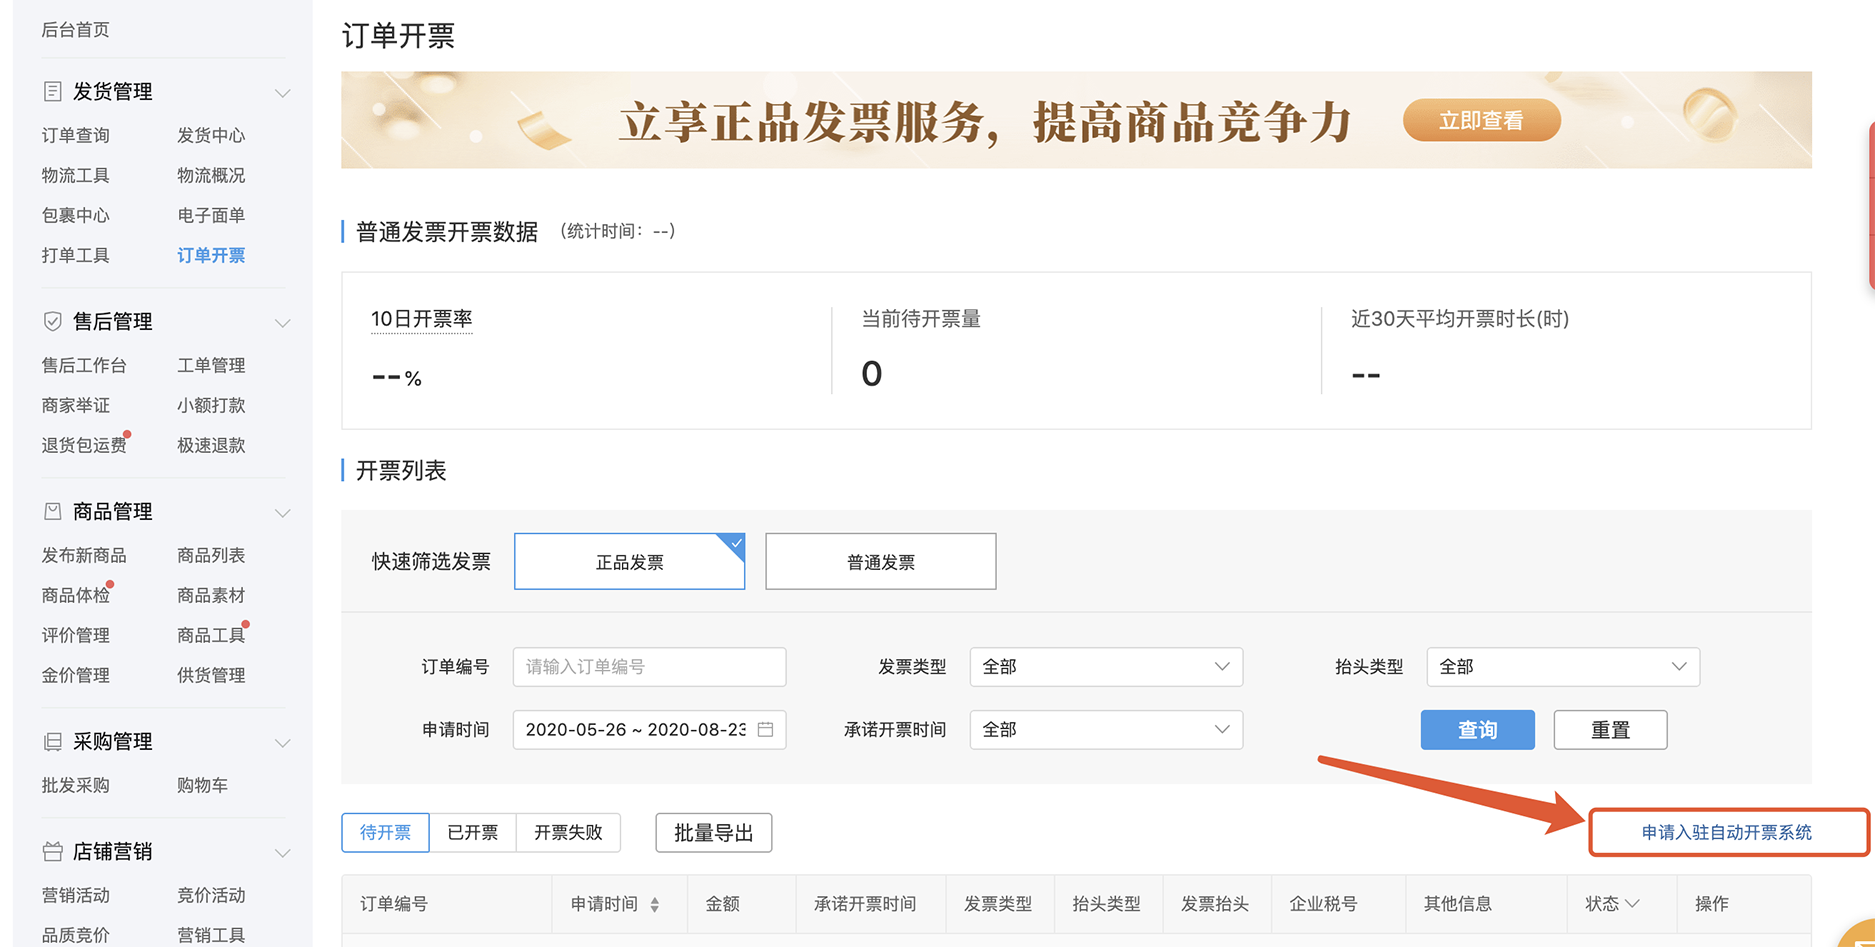Click the 订单编号 input field
This screenshot has height=947, width=1875.
(649, 667)
